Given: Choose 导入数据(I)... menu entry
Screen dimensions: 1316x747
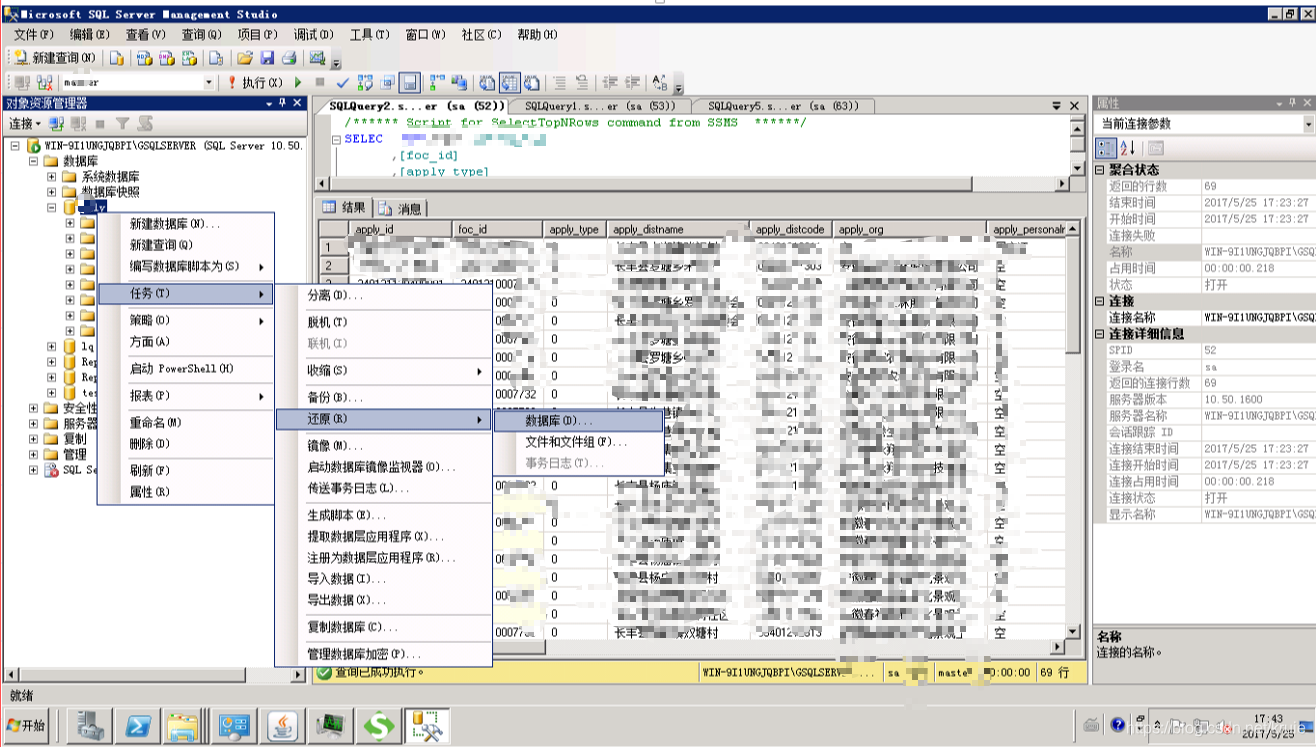Looking at the screenshot, I should [385, 579].
